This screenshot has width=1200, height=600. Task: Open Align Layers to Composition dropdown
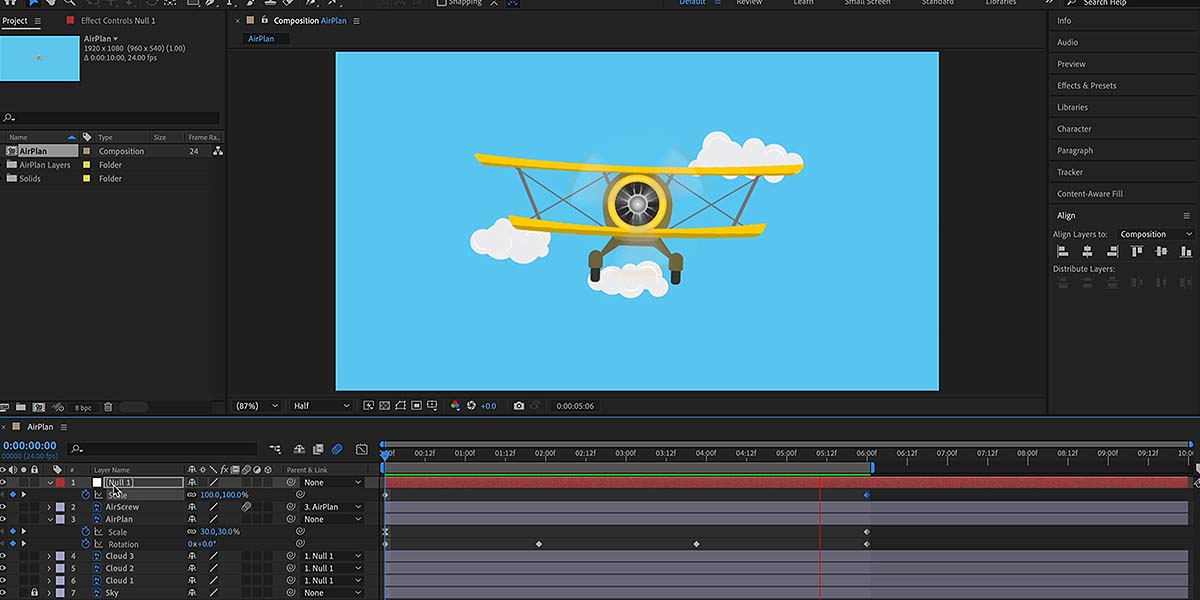pos(1156,234)
